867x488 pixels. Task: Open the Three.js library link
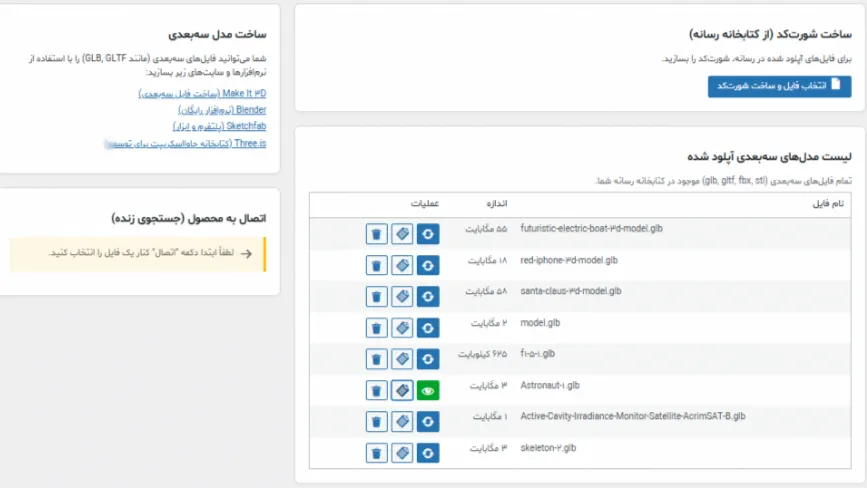coord(185,144)
